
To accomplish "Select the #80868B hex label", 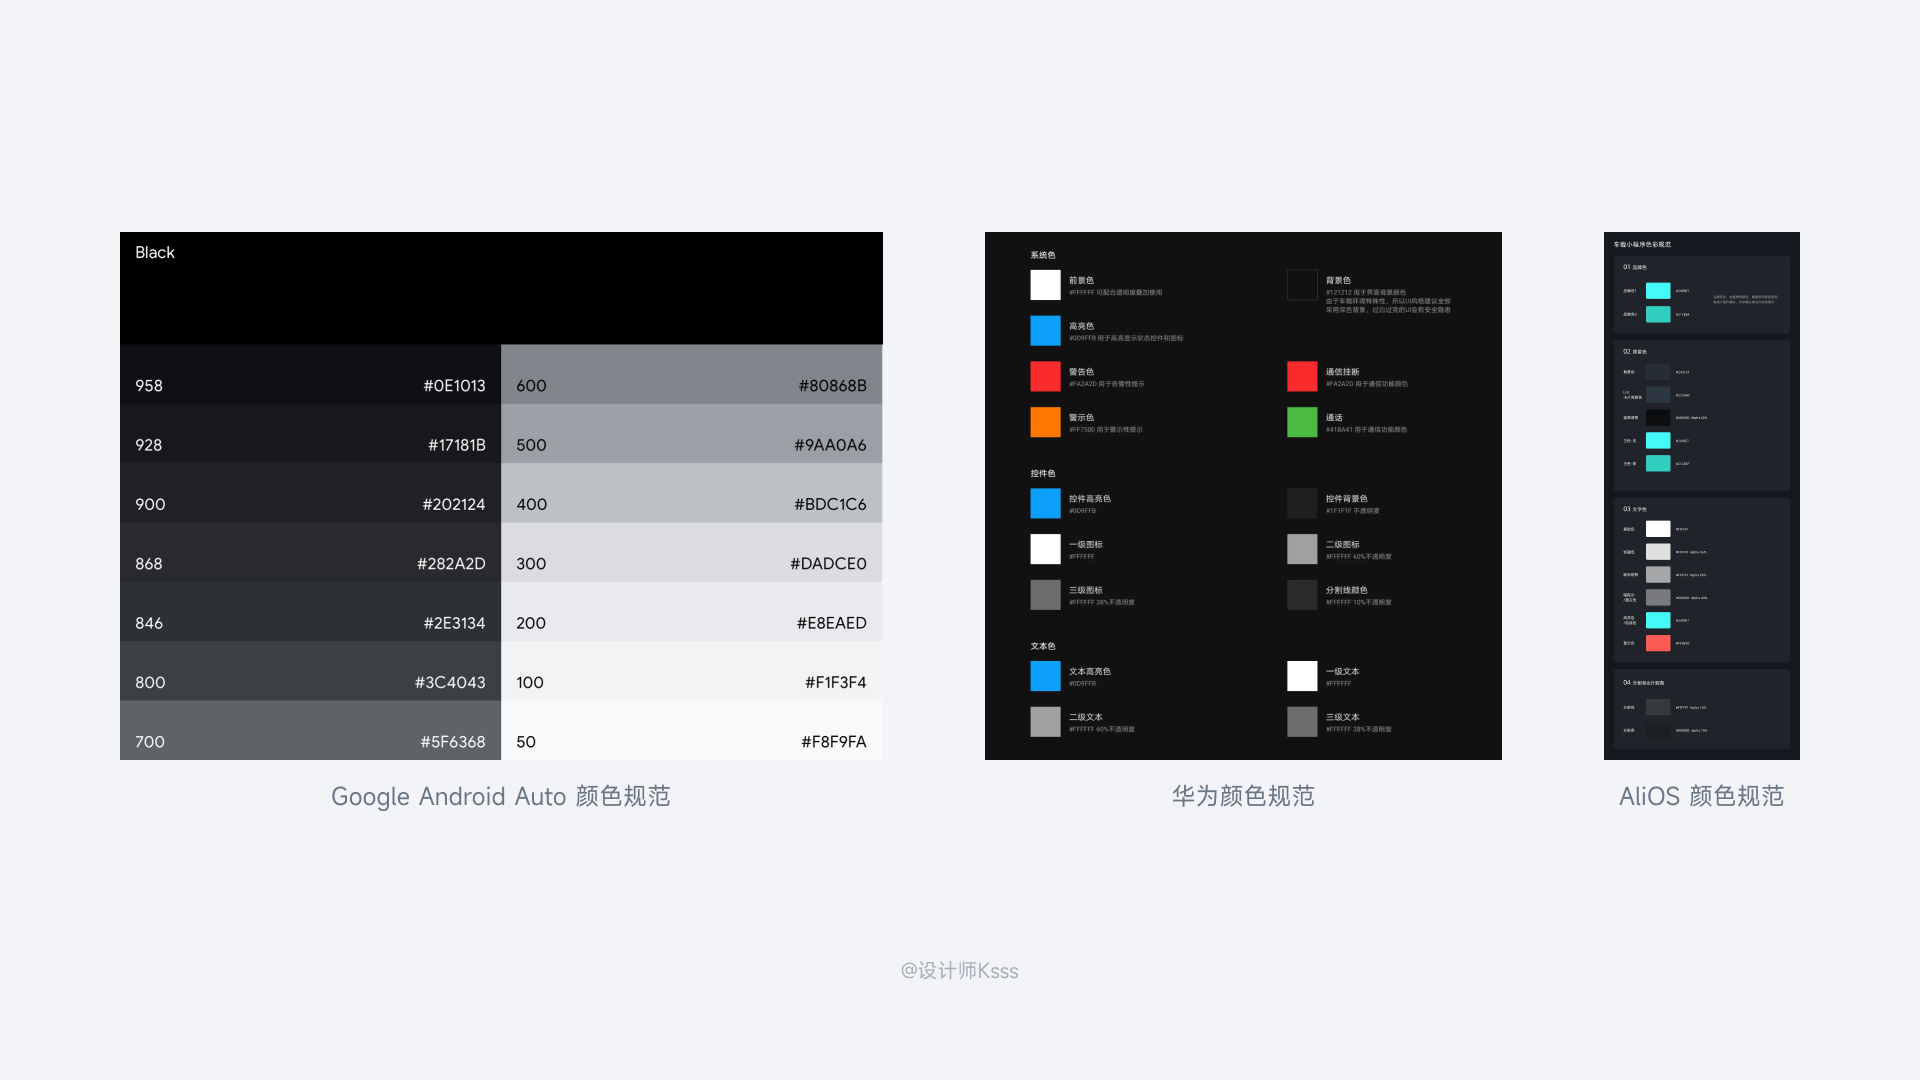I will pos(833,386).
